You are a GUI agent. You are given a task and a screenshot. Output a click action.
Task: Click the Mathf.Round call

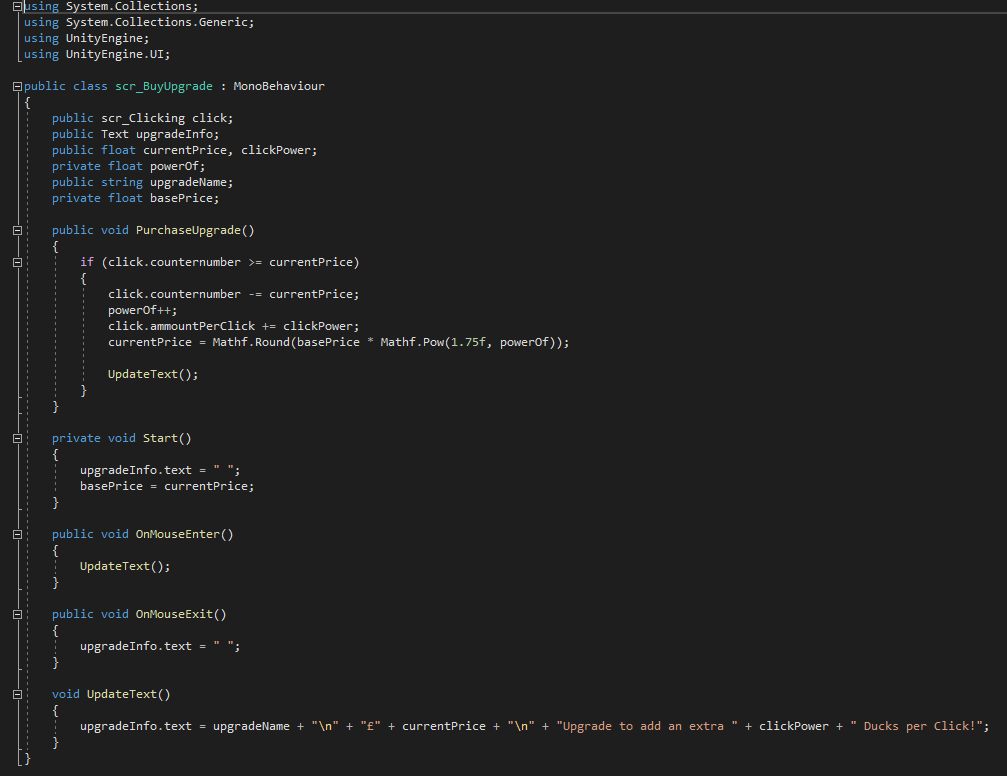pos(248,342)
